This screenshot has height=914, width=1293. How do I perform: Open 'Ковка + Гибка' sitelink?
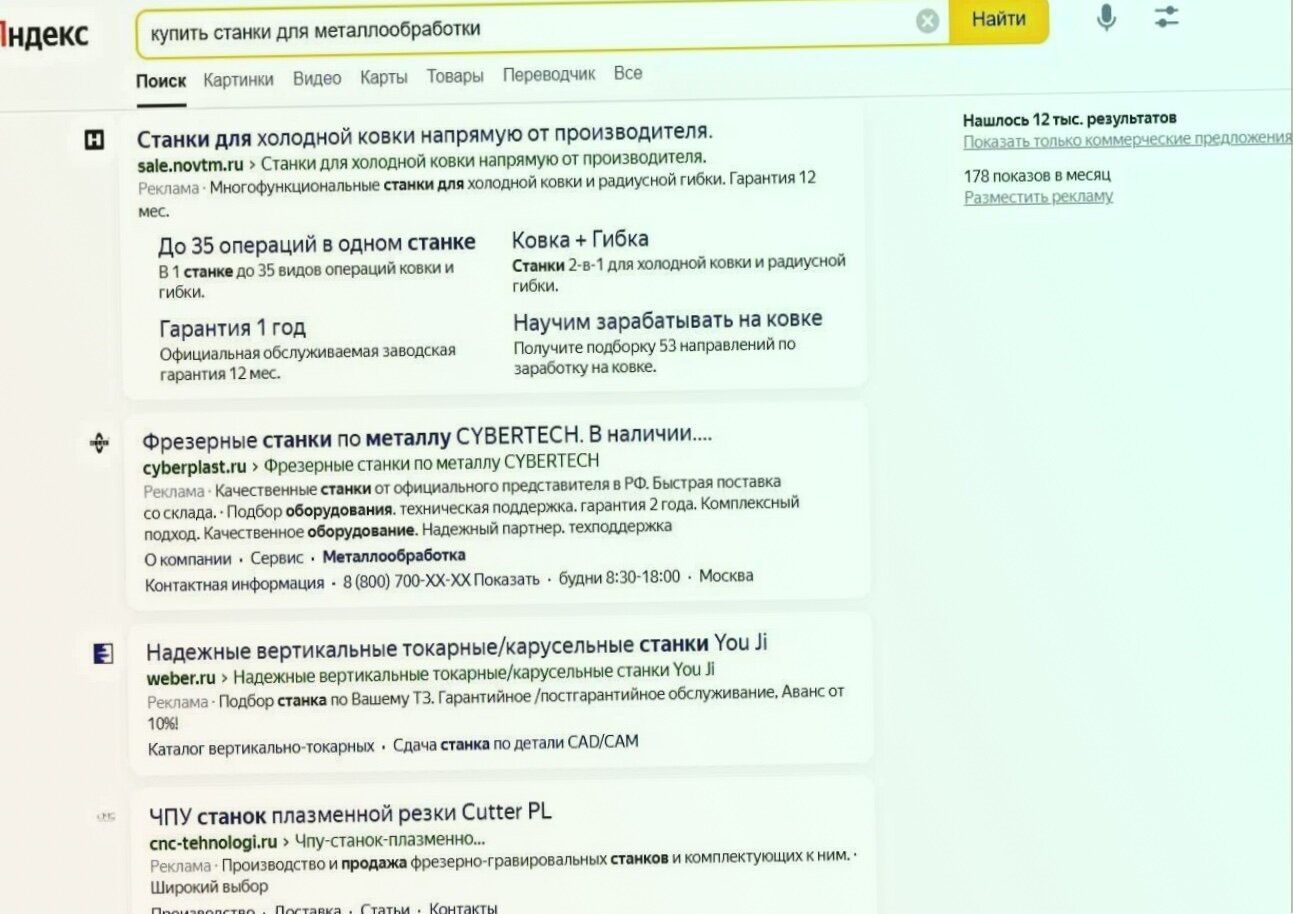[580, 239]
